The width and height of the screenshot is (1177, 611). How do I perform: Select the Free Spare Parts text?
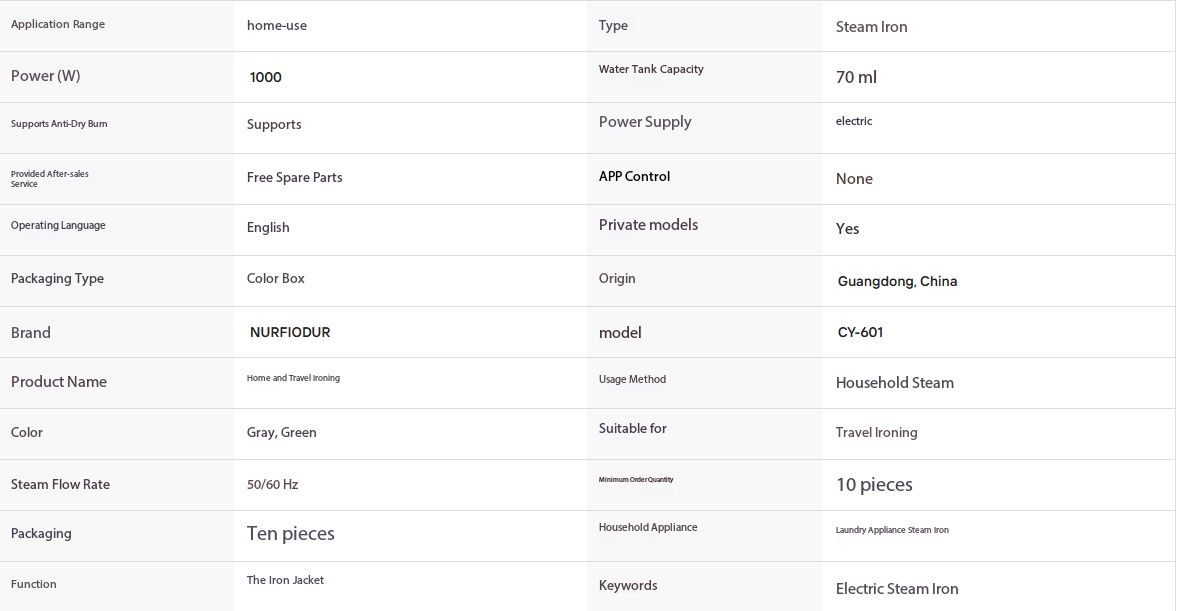point(294,177)
